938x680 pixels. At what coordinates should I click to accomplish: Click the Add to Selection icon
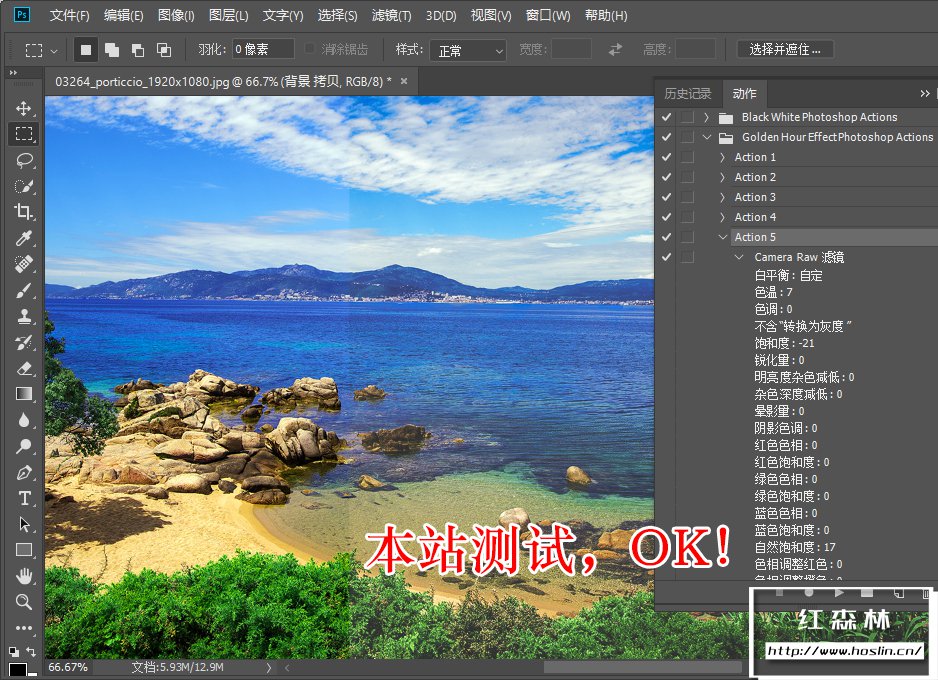[x=111, y=50]
